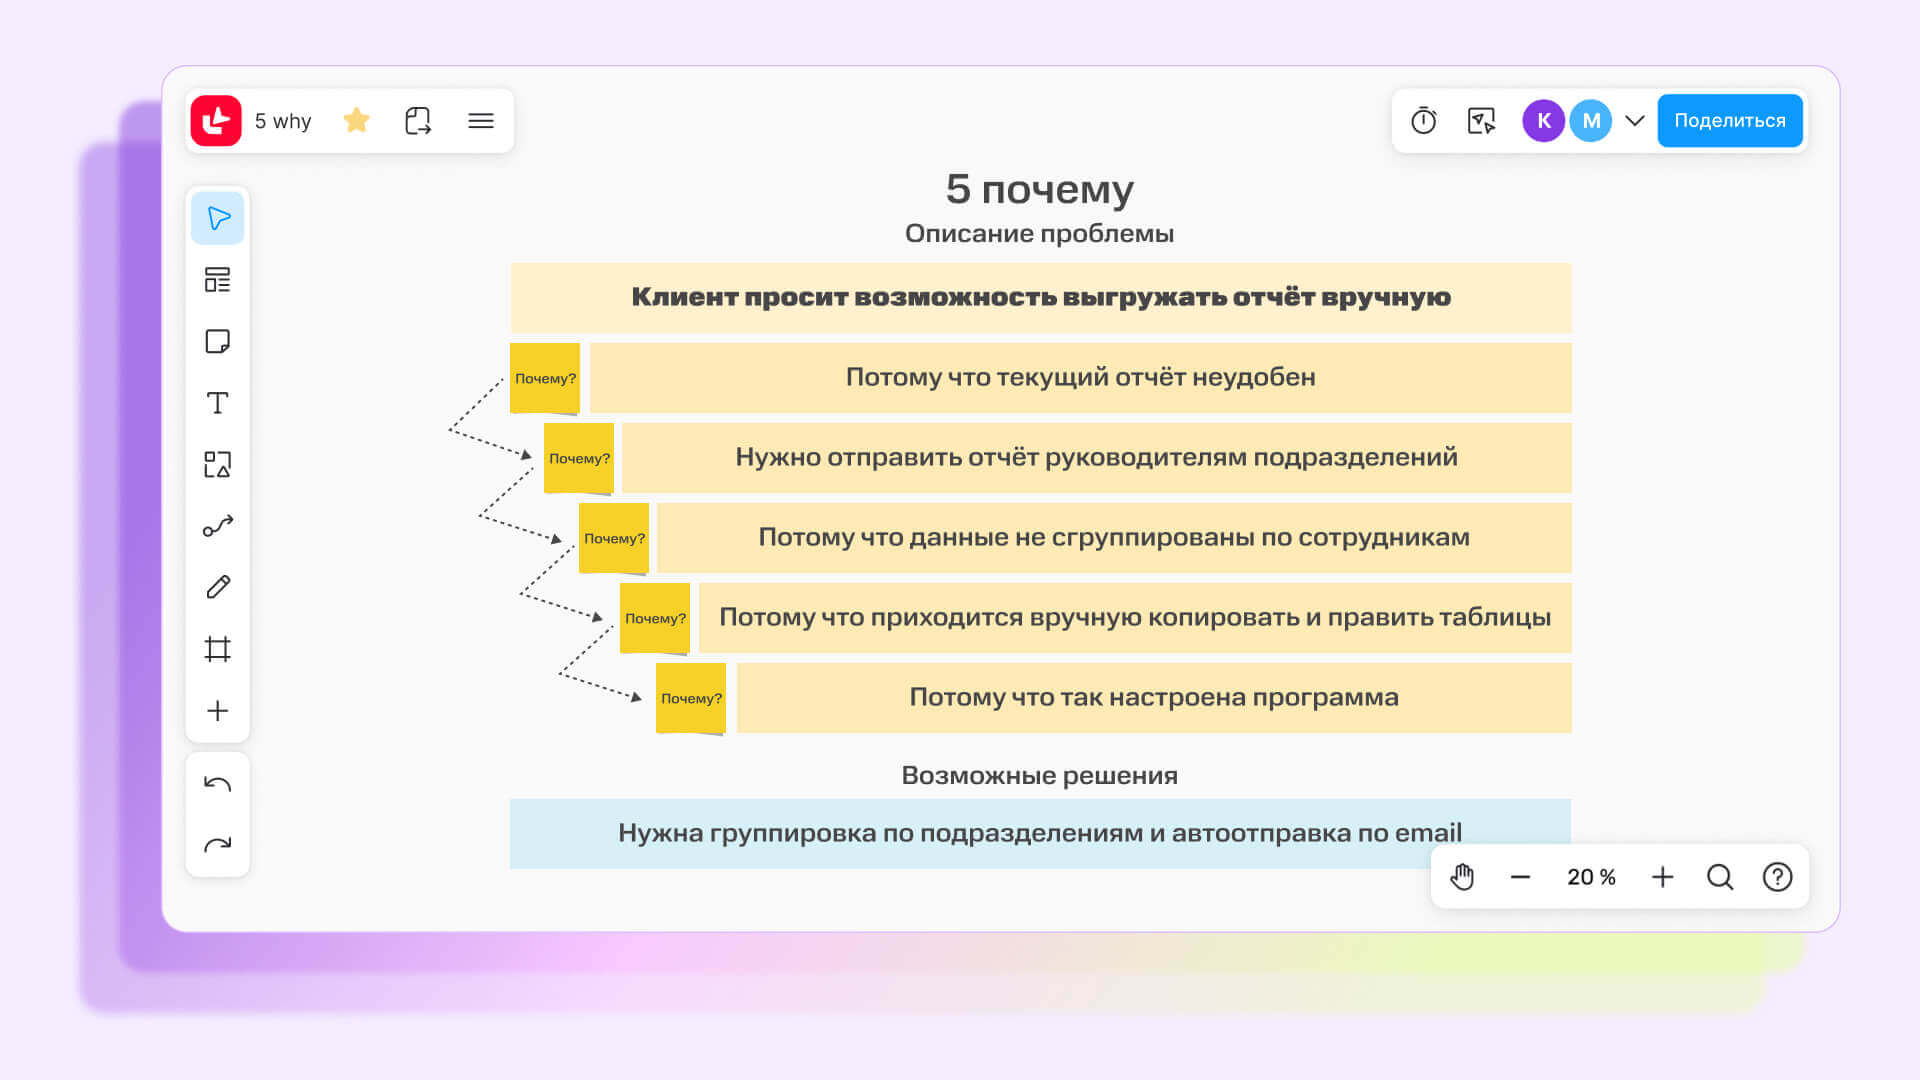
Task: Open user avatar M
Action: [x=1591, y=121]
